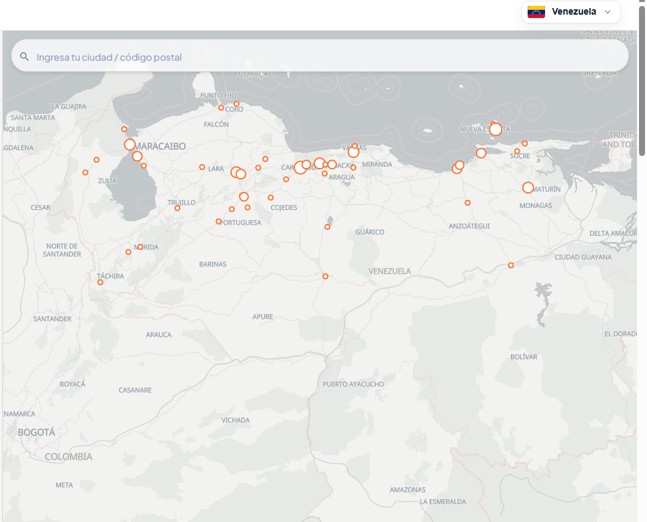Select the small marker left of Miranda label
The image size is (647, 522).
click(x=353, y=168)
